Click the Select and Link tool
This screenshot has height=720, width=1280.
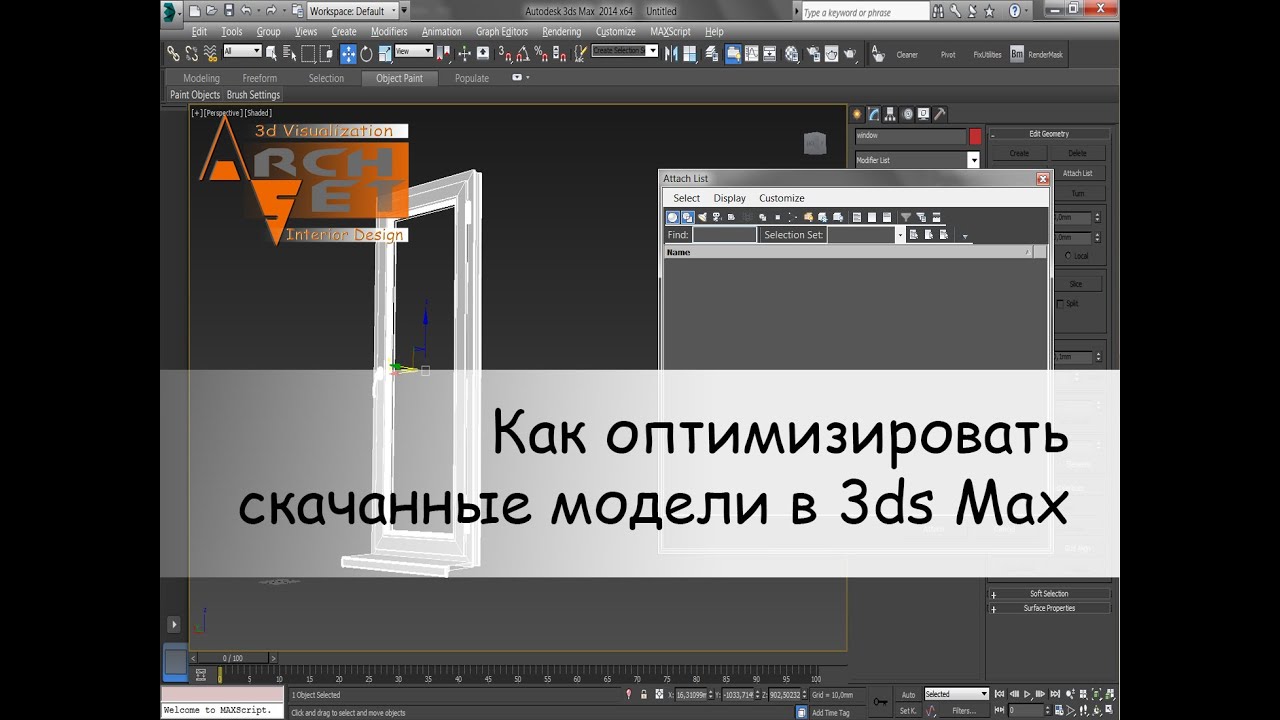[172, 53]
